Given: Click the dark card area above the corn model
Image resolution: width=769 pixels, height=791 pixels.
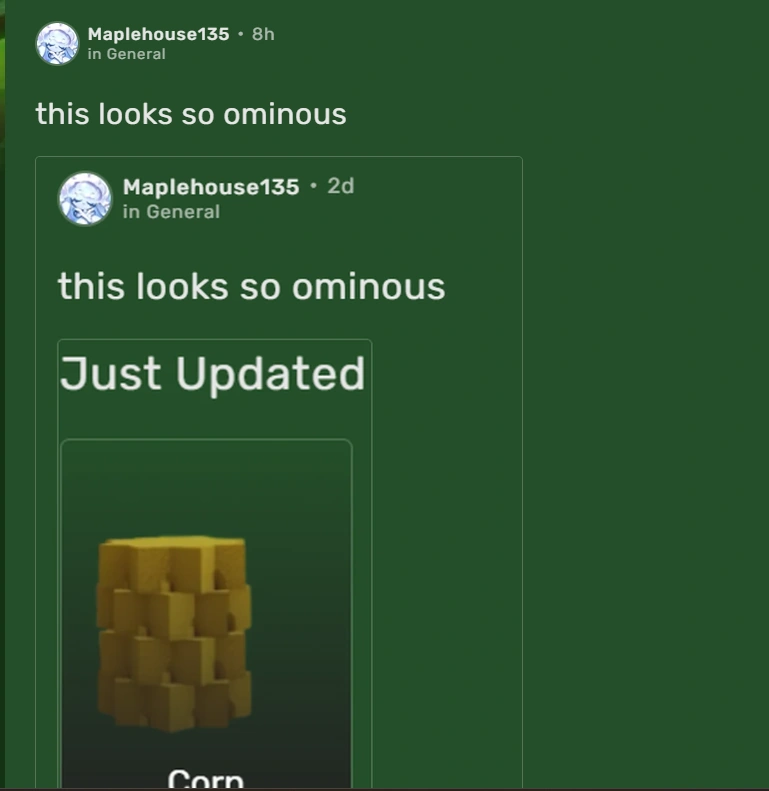Looking at the screenshot, I should click(x=206, y=487).
